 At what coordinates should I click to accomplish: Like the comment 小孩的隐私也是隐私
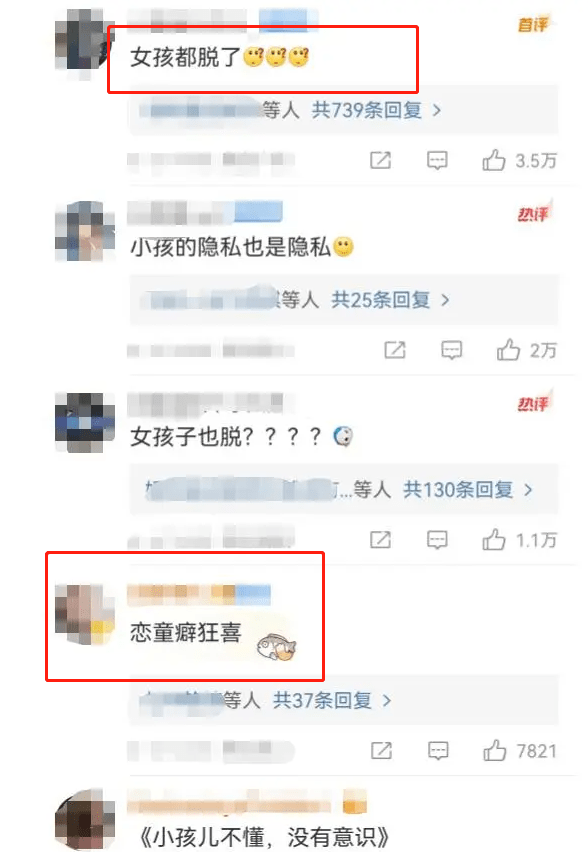pos(508,350)
